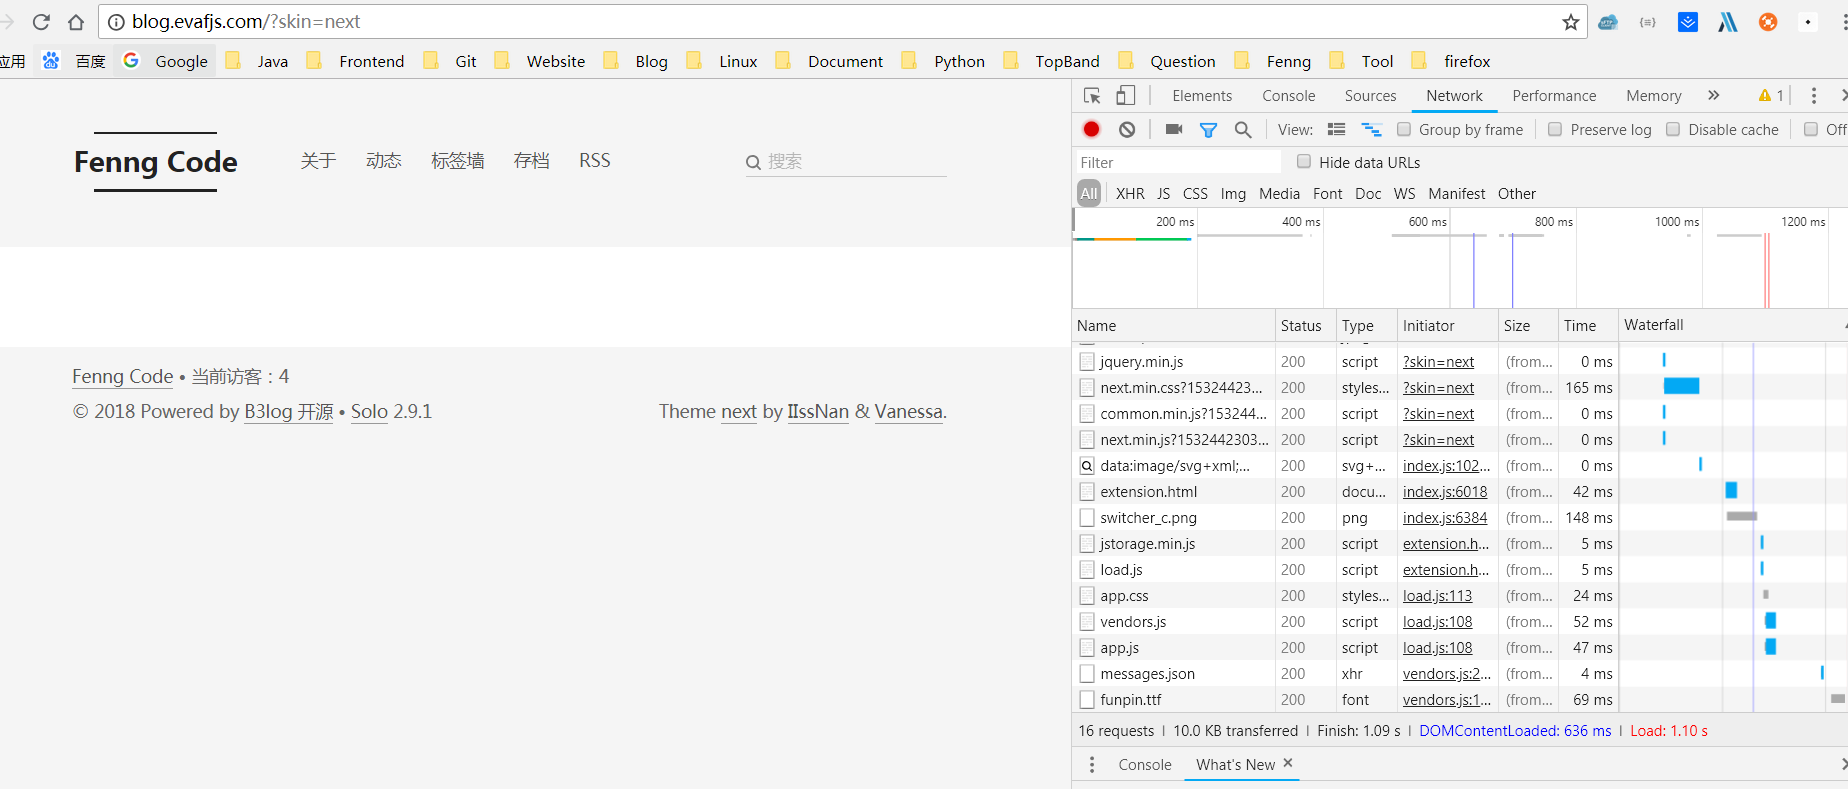Open the Git bookmark folder
Viewport: 1848px width, 789px height.
(x=450, y=61)
